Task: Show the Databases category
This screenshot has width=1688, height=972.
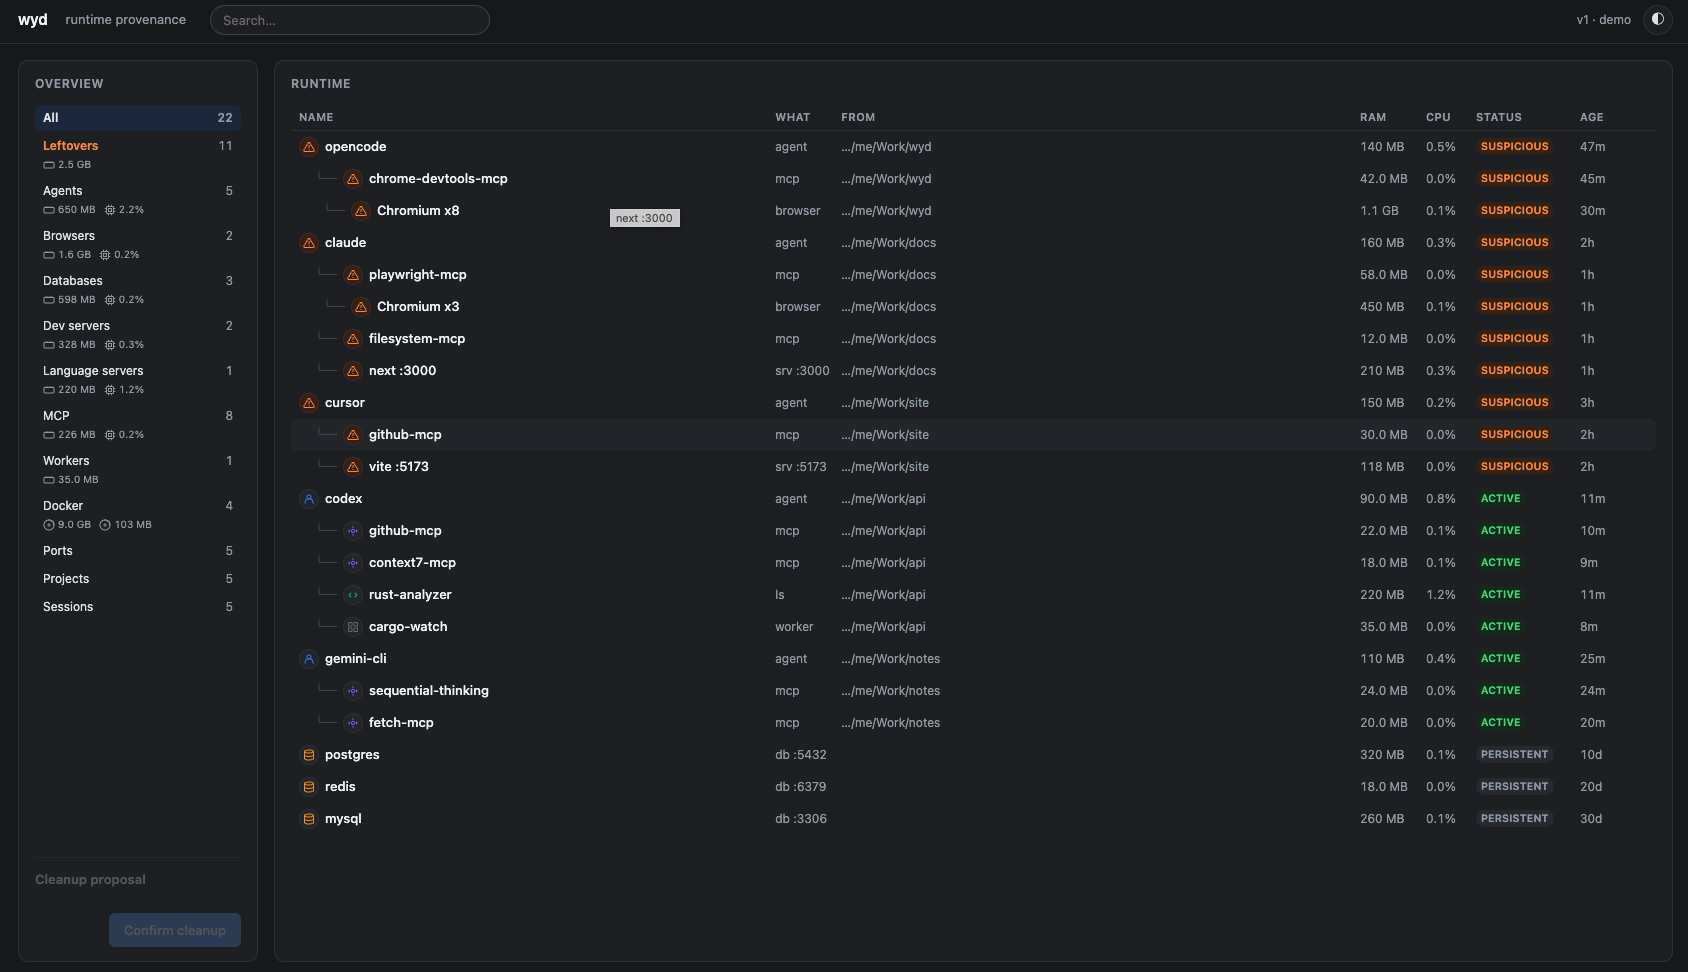Action: (138, 289)
